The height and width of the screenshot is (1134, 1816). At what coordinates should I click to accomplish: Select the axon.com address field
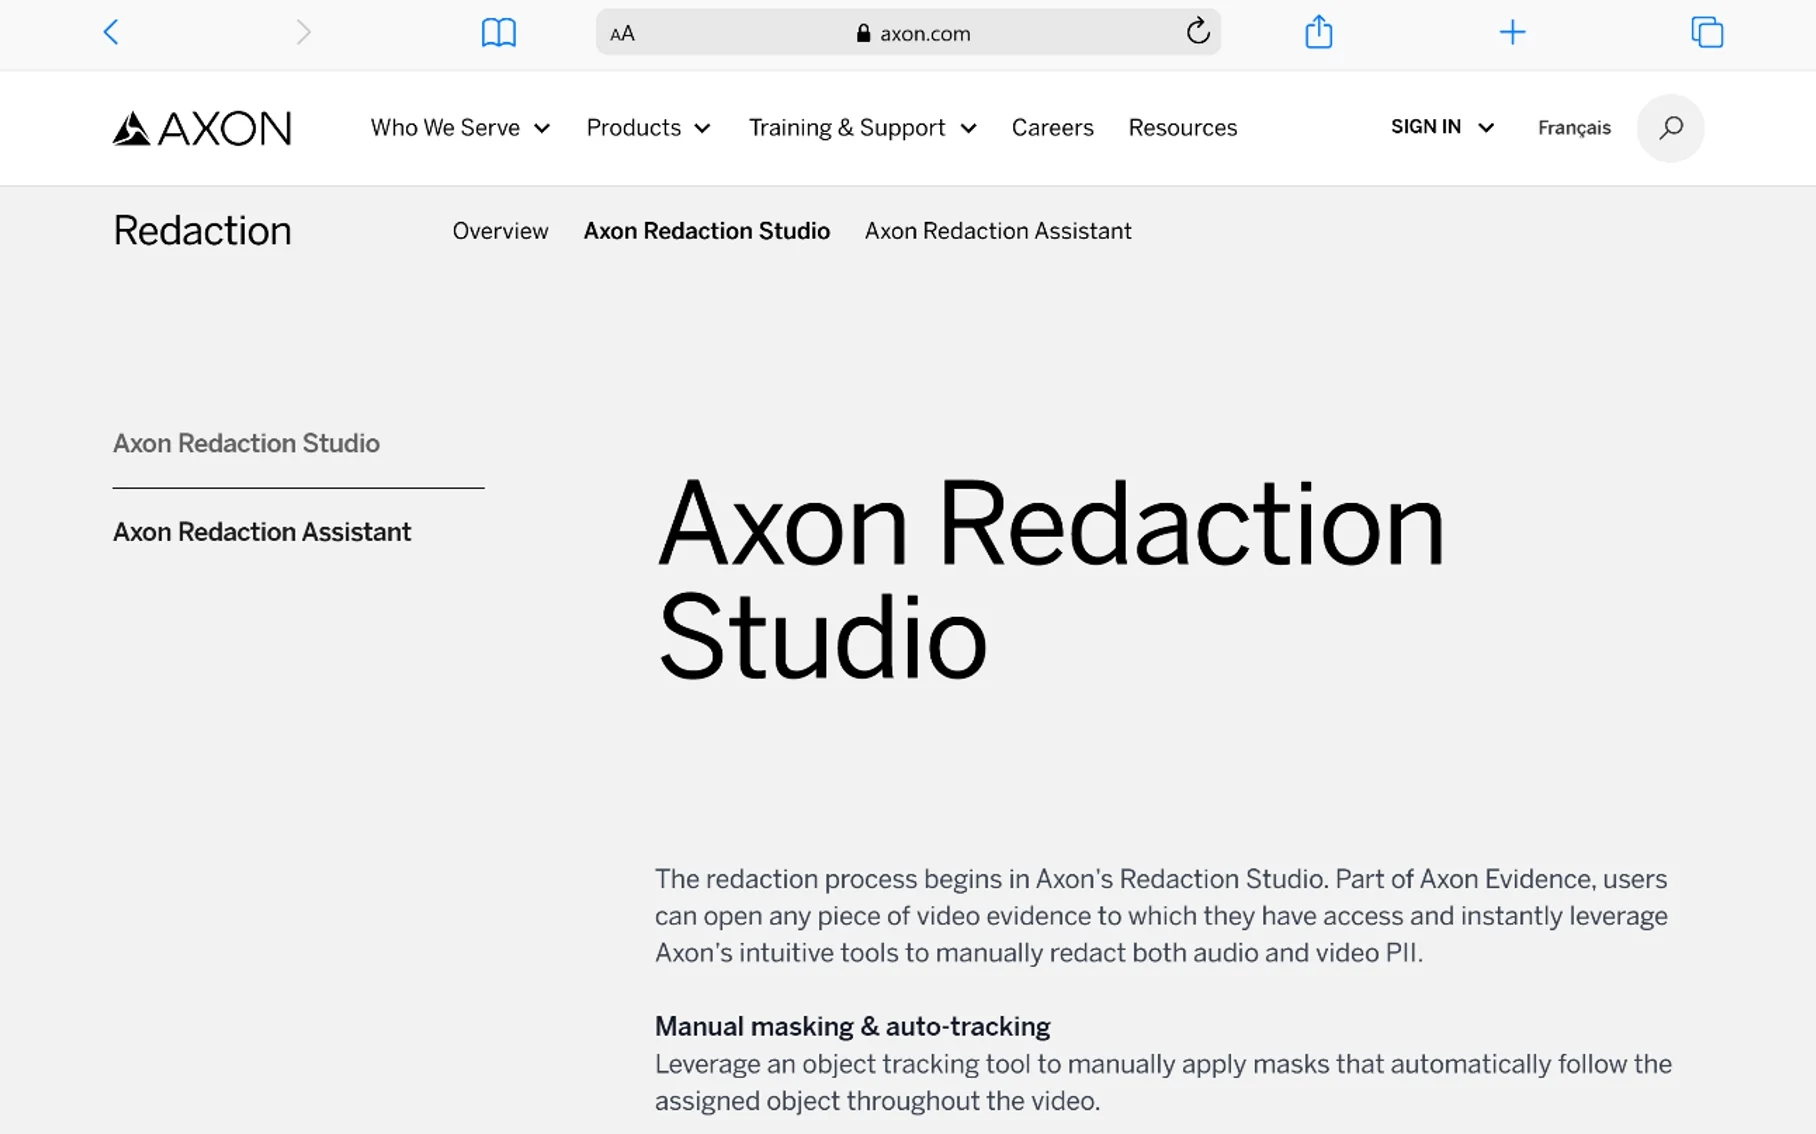click(x=908, y=32)
